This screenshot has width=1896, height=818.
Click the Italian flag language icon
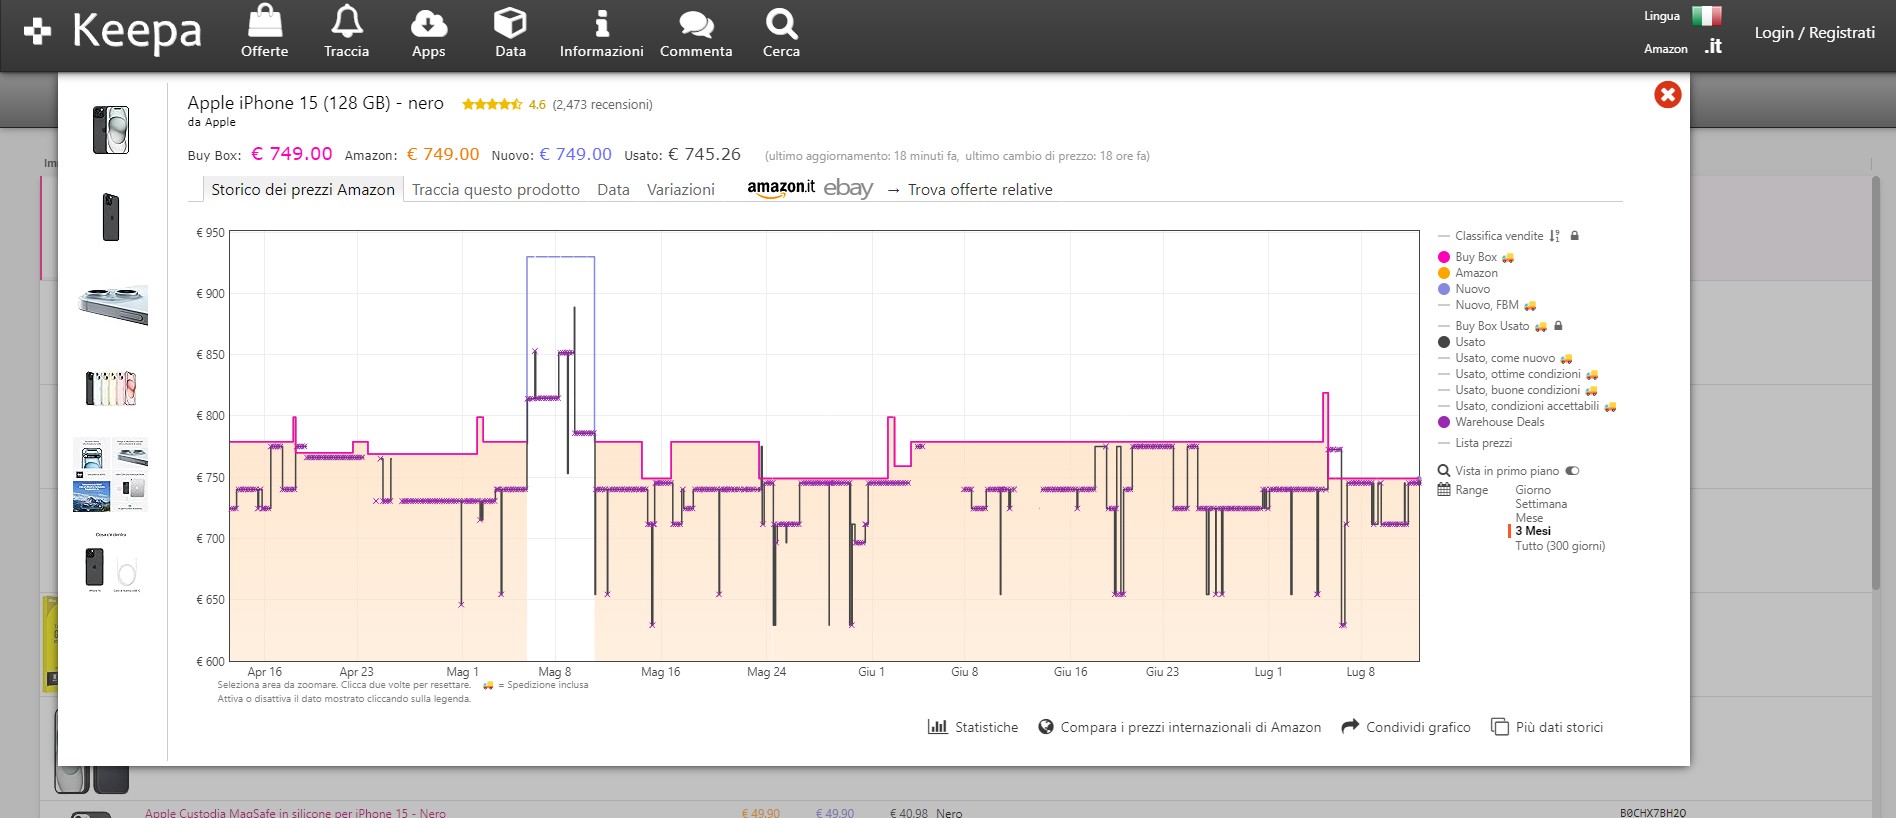[1706, 16]
